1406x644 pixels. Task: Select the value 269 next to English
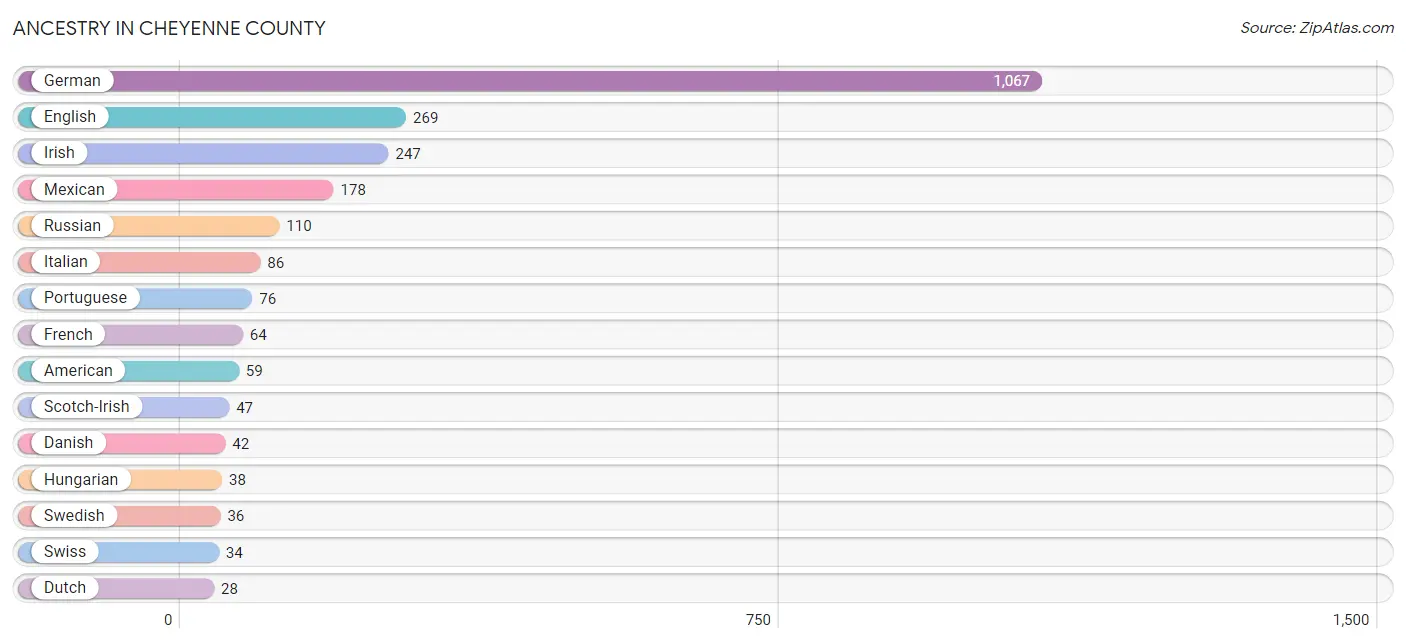tap(426, 118)
